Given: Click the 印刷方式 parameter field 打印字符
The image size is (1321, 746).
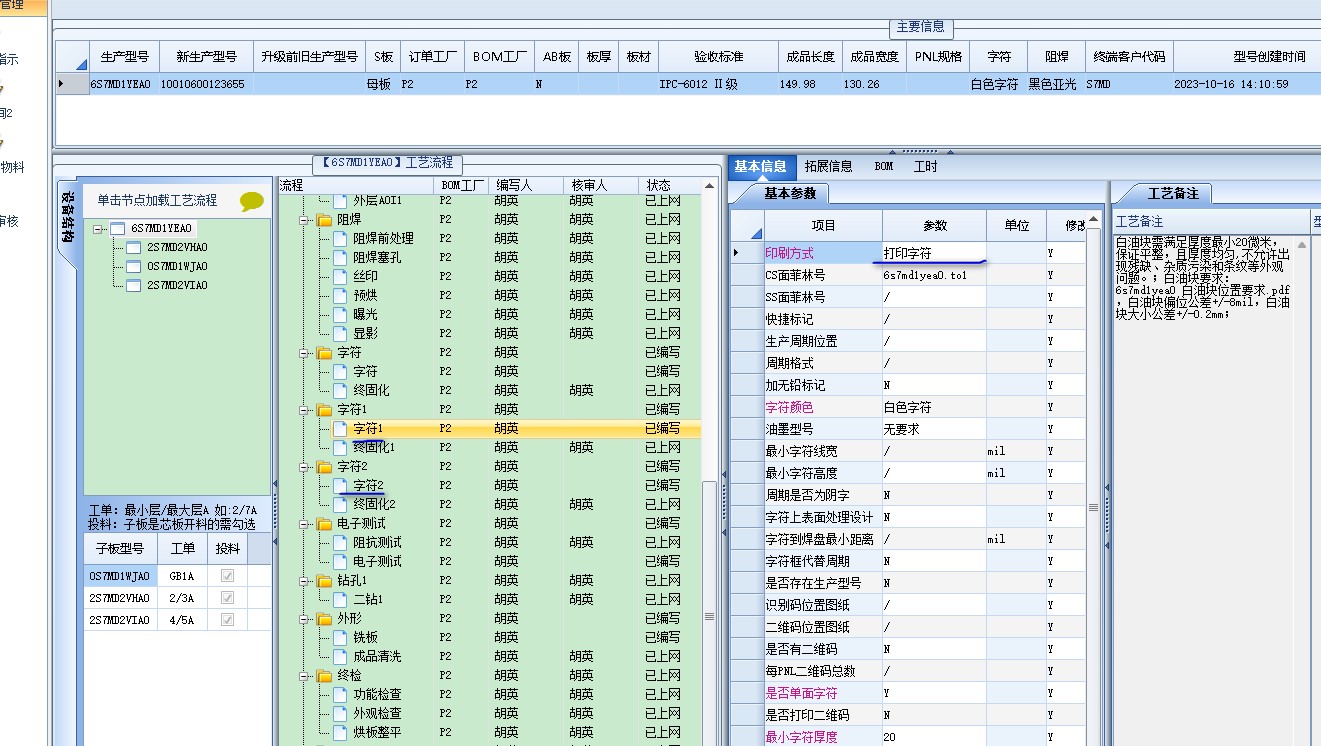Looking at the screenshot, I should tap(934, 254).
